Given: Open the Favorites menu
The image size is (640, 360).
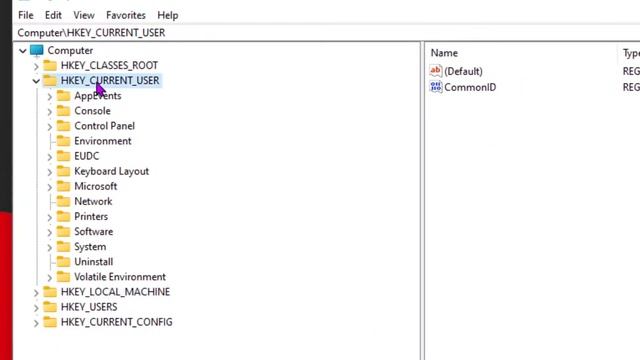Looking at the screenshot, I should [x=126, y=16].
